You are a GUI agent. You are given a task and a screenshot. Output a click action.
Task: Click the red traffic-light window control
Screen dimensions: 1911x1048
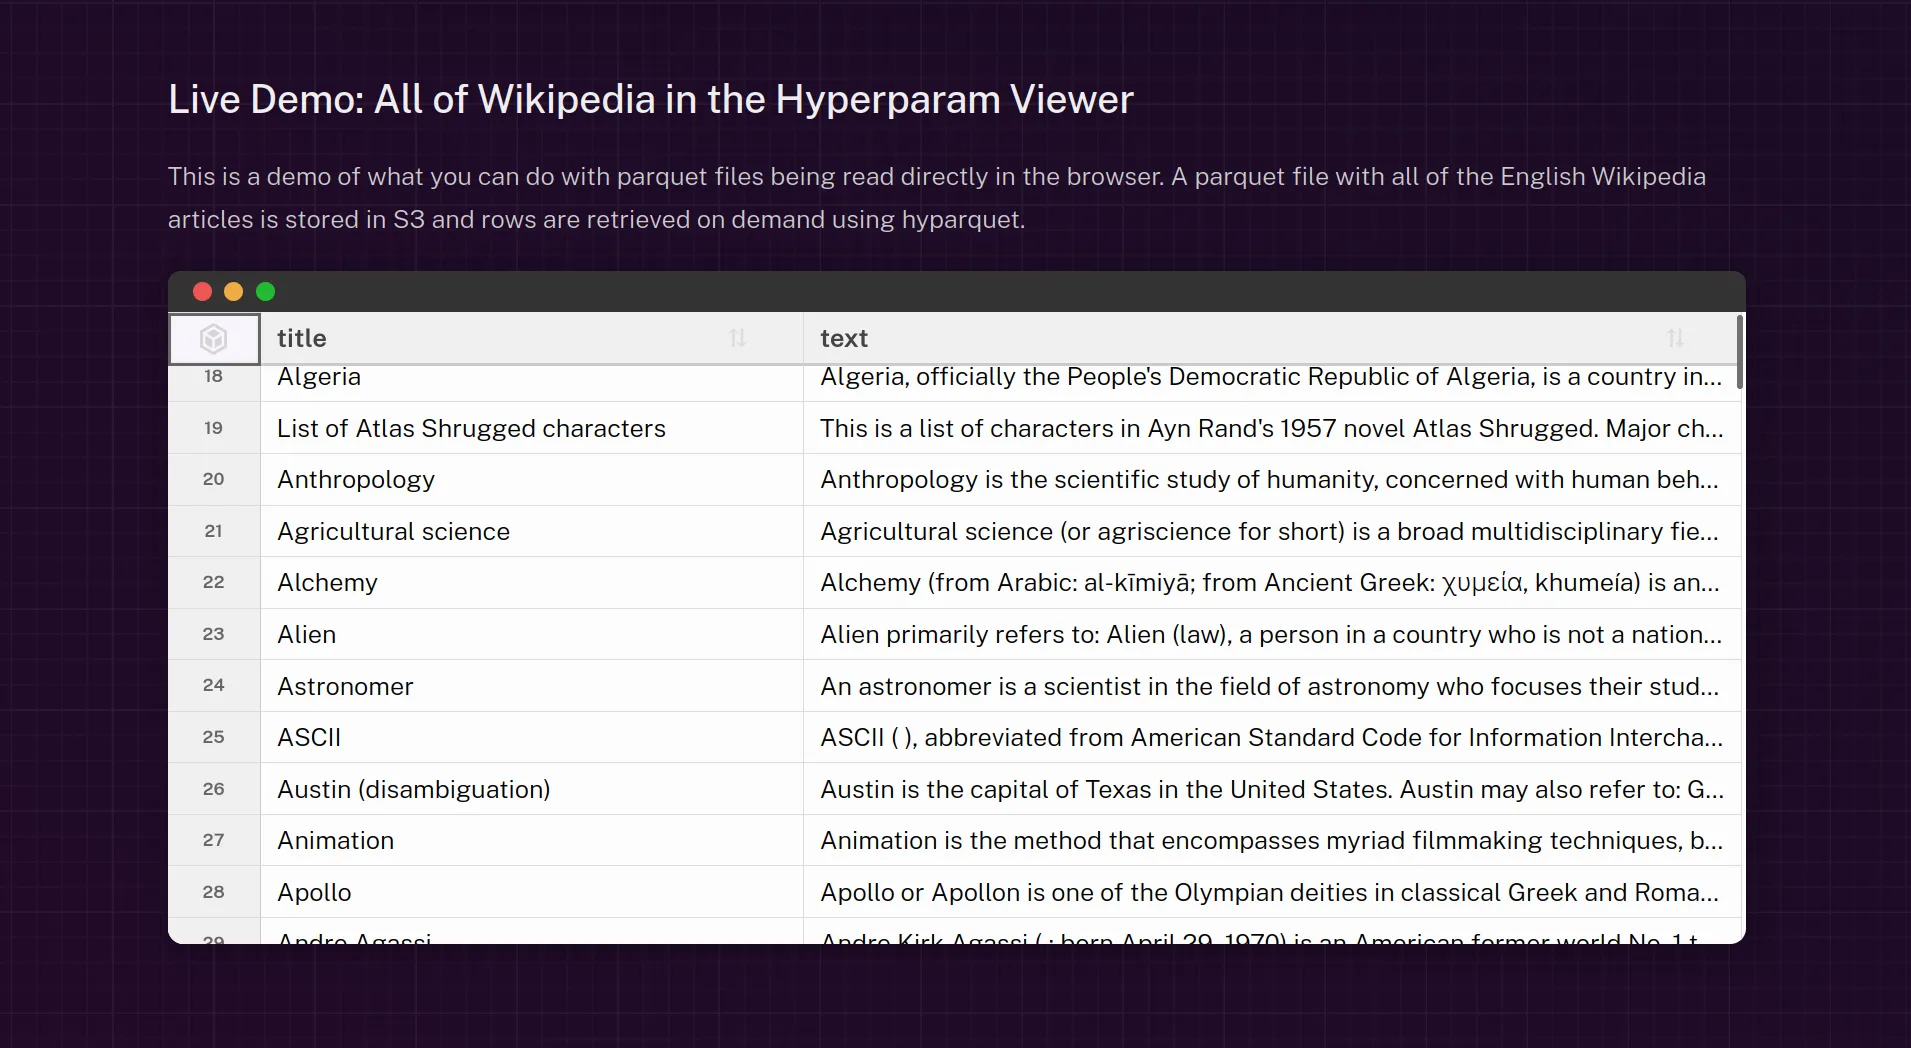click(x=202, y=291)
